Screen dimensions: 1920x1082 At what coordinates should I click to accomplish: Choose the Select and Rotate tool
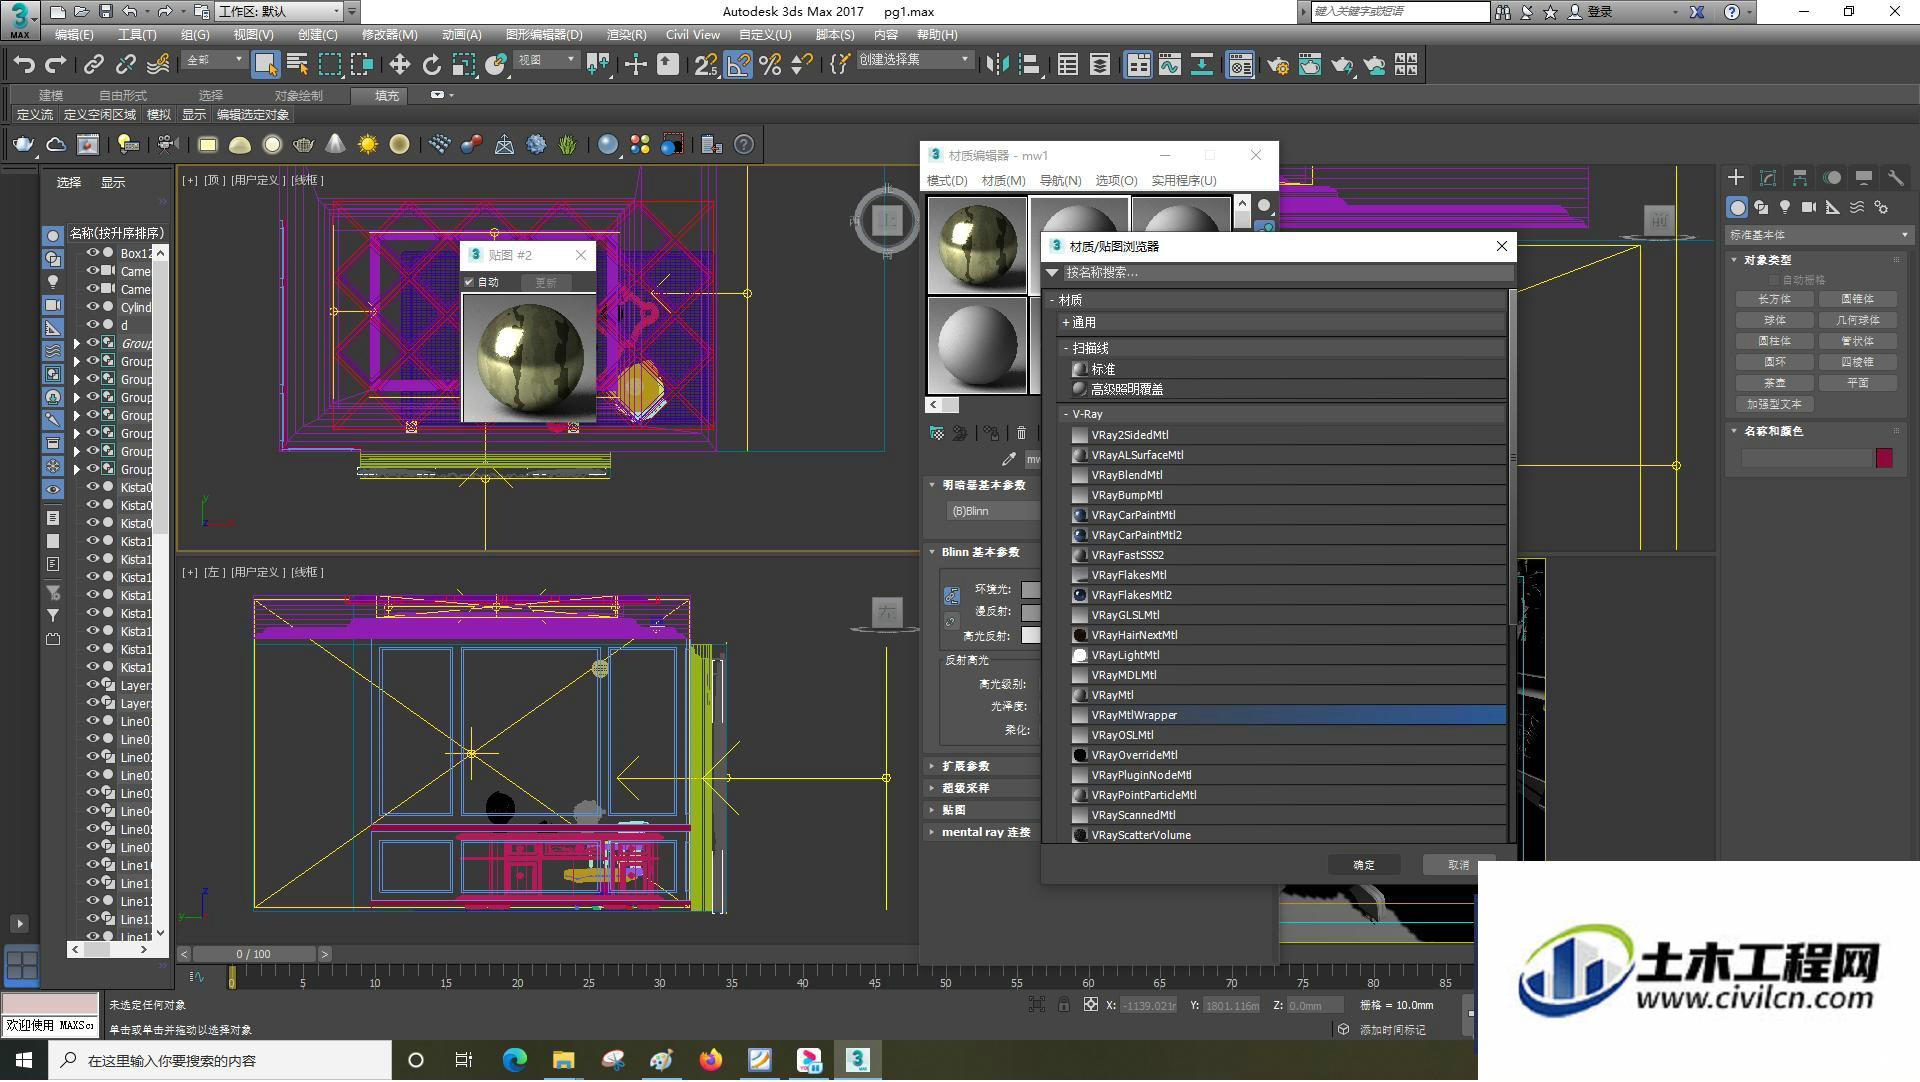click(x=431, y=65)
